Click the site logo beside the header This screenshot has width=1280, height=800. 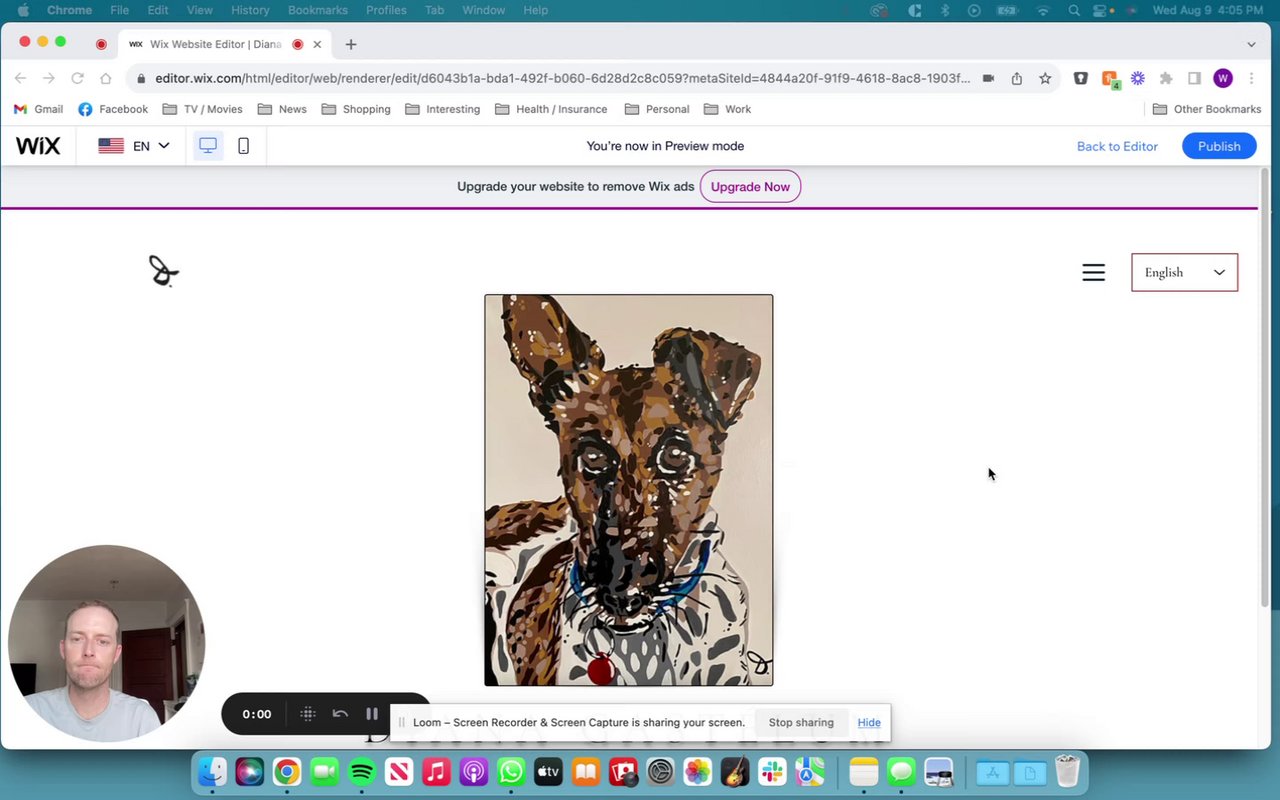click(164, 271)
